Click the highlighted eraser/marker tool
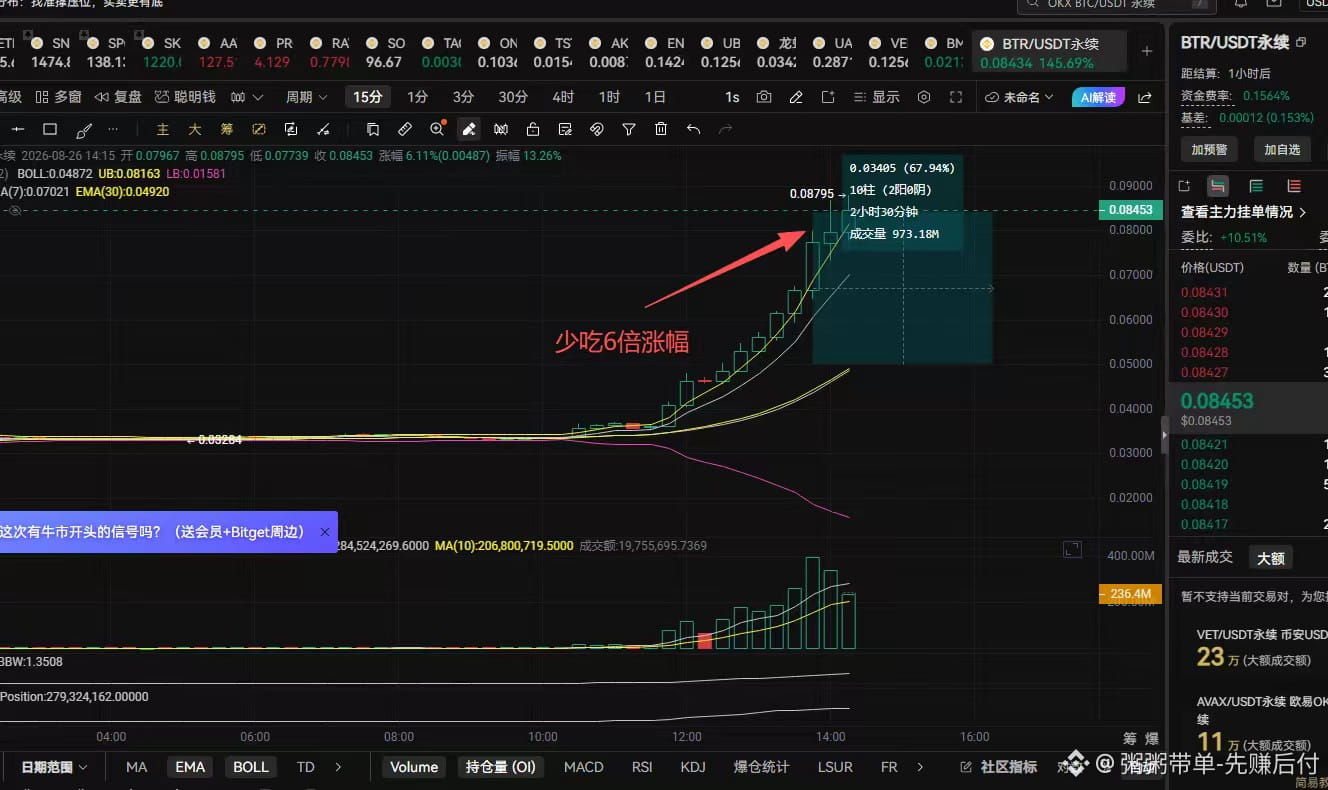The height and width of the screenshot is (790, 1328). coord(468,129)
